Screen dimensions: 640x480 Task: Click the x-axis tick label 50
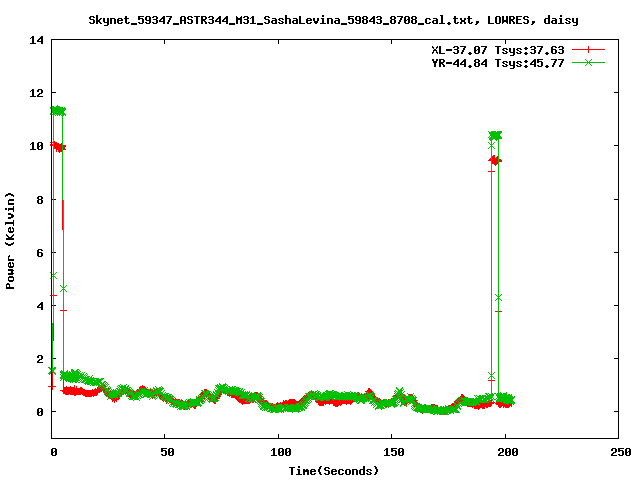coord(167,452)
